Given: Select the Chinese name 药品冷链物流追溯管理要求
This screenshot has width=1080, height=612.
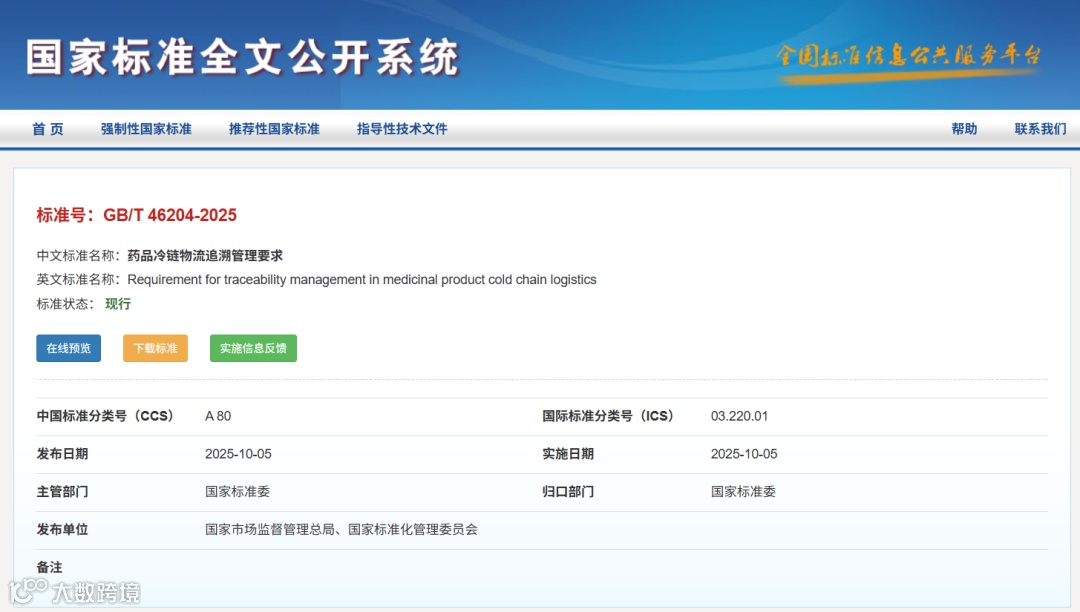Looking at the screenshot, I should [x=205, y=256].
